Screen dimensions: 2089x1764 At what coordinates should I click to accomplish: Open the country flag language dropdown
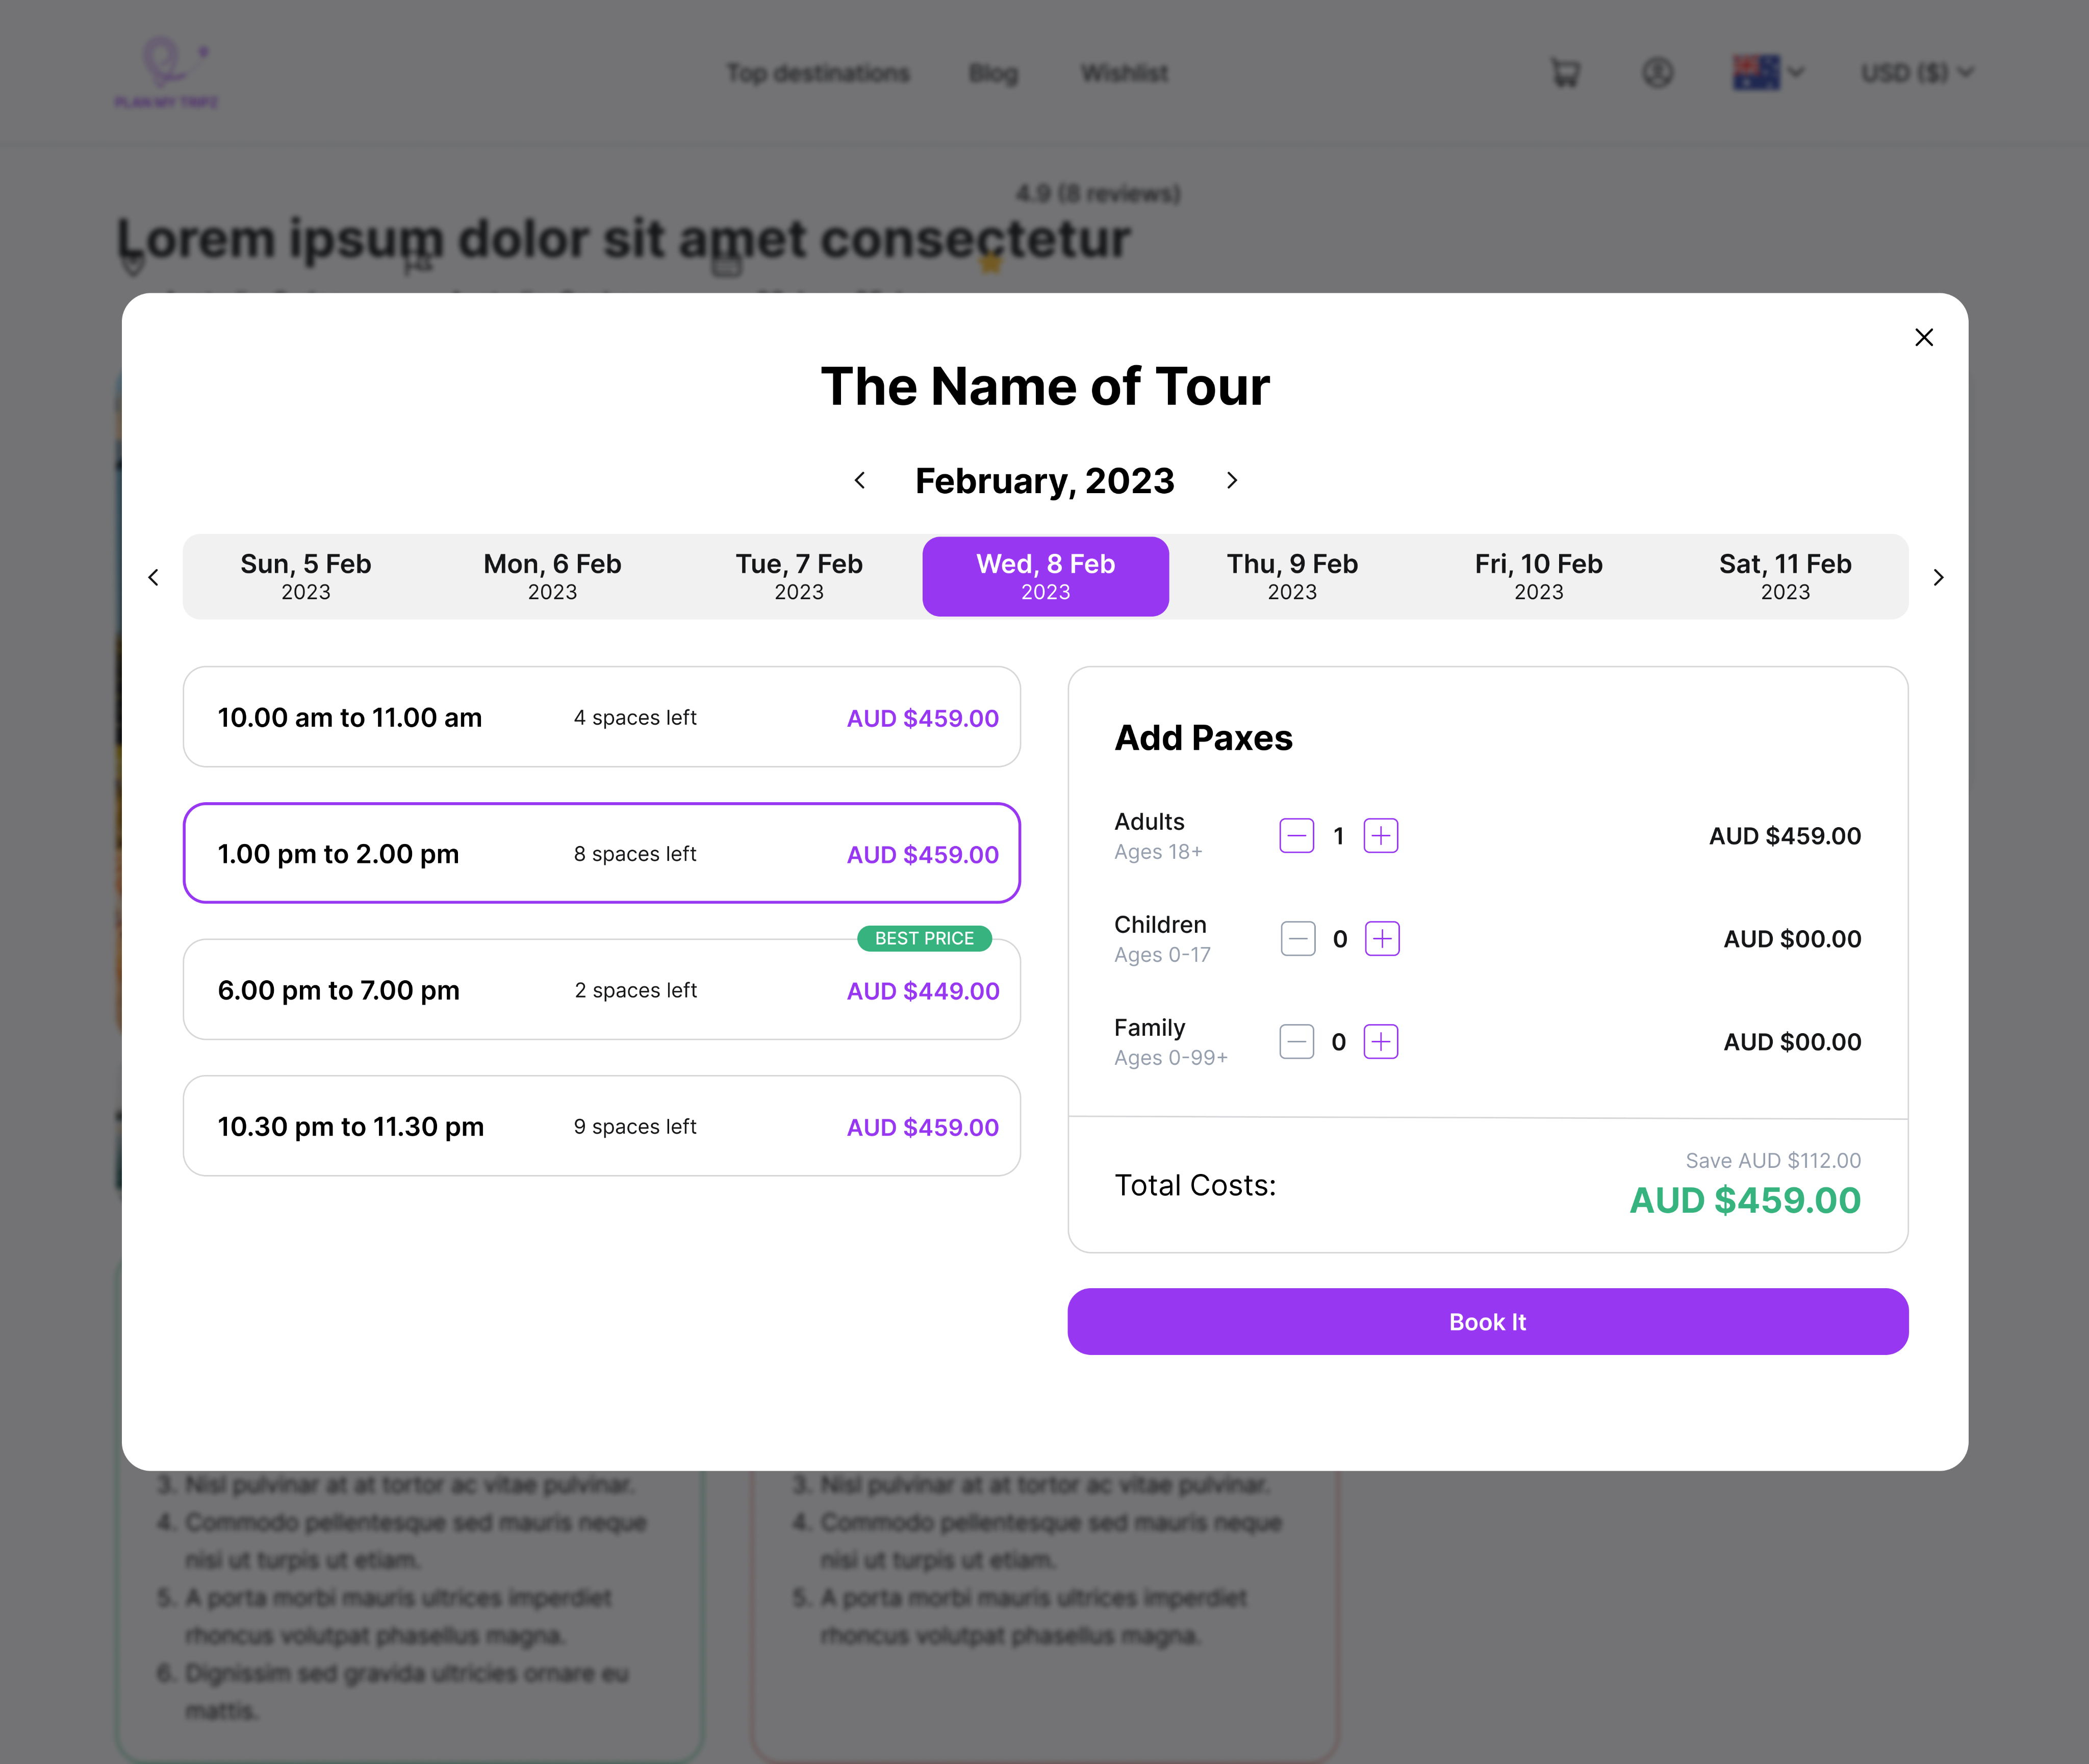1767,72
